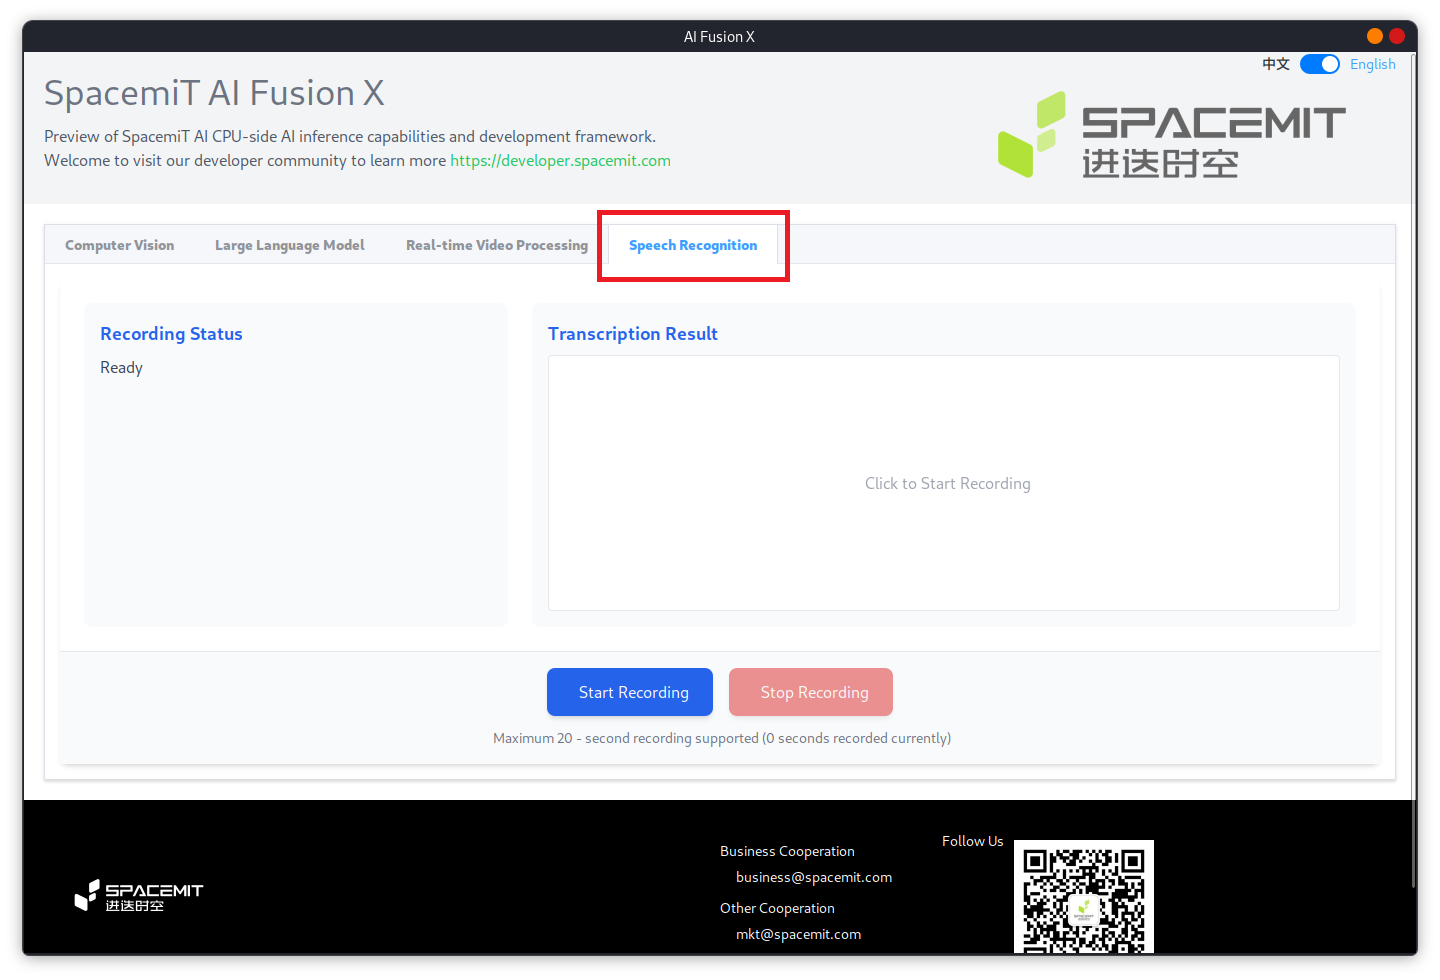This screenshot has width=1440, height=980.
Task: Minimize the window with the orange button
Action: click(x=1375, y=36)
